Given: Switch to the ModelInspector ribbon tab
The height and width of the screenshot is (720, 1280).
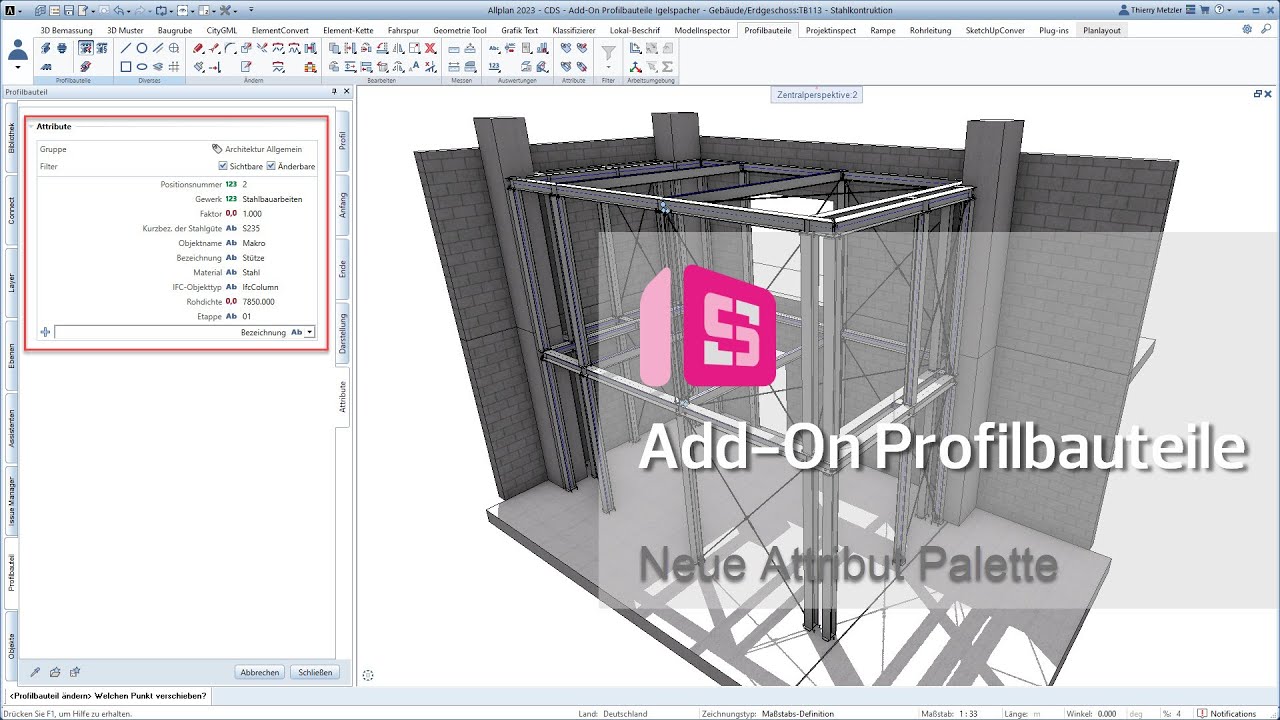Looking at the screenshot, I should [702, 30].
